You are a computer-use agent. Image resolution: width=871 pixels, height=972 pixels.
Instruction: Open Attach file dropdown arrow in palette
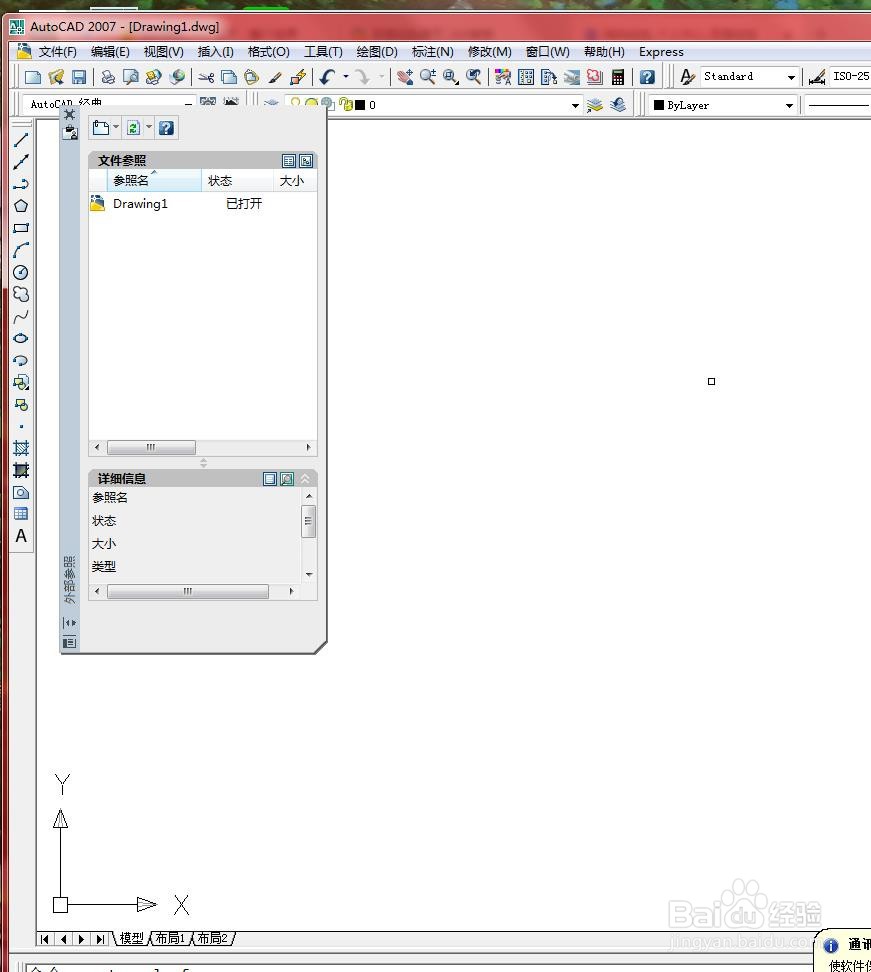point(116,128)
